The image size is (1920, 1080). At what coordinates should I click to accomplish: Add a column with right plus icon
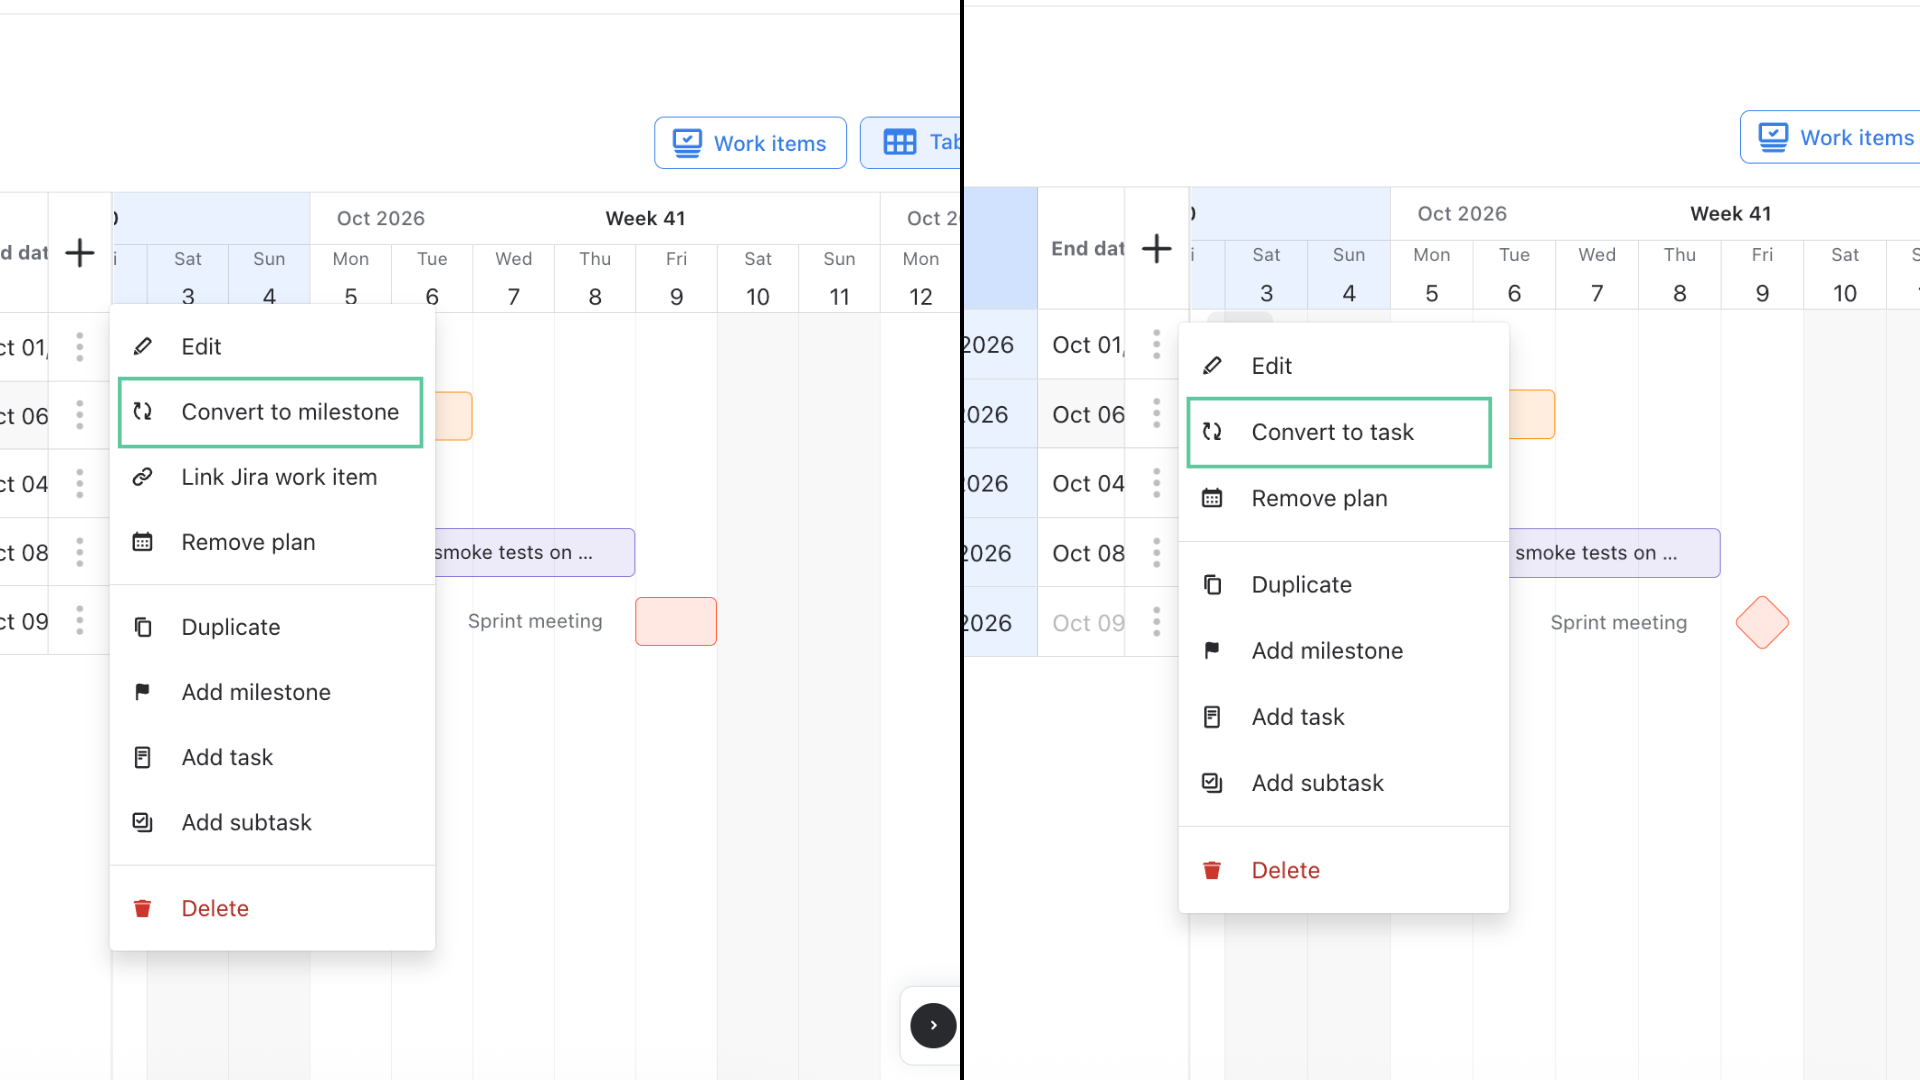point(1157,248)
